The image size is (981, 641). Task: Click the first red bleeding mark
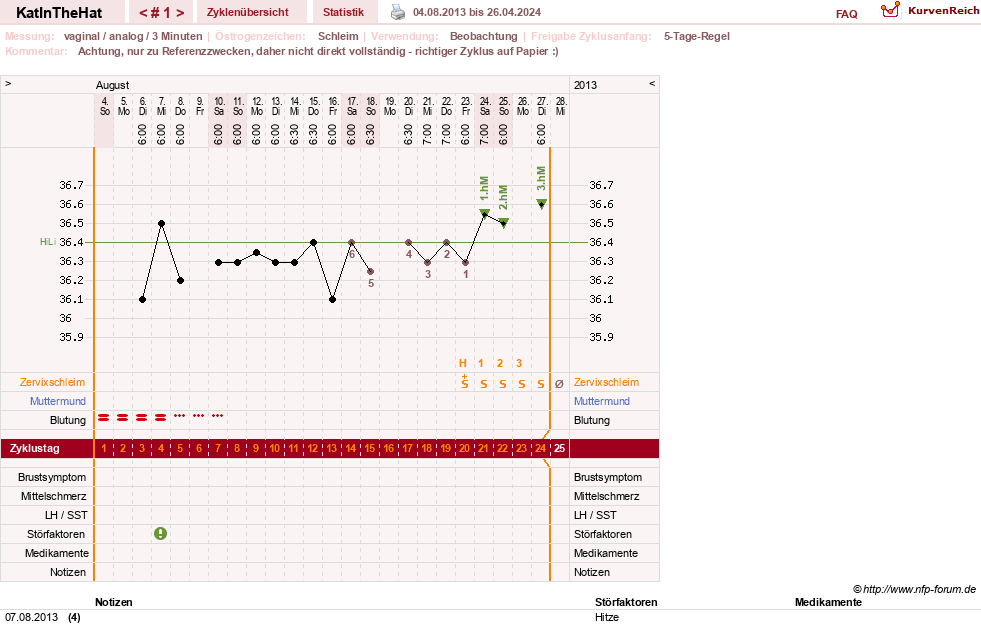click(x=104, y=417)
